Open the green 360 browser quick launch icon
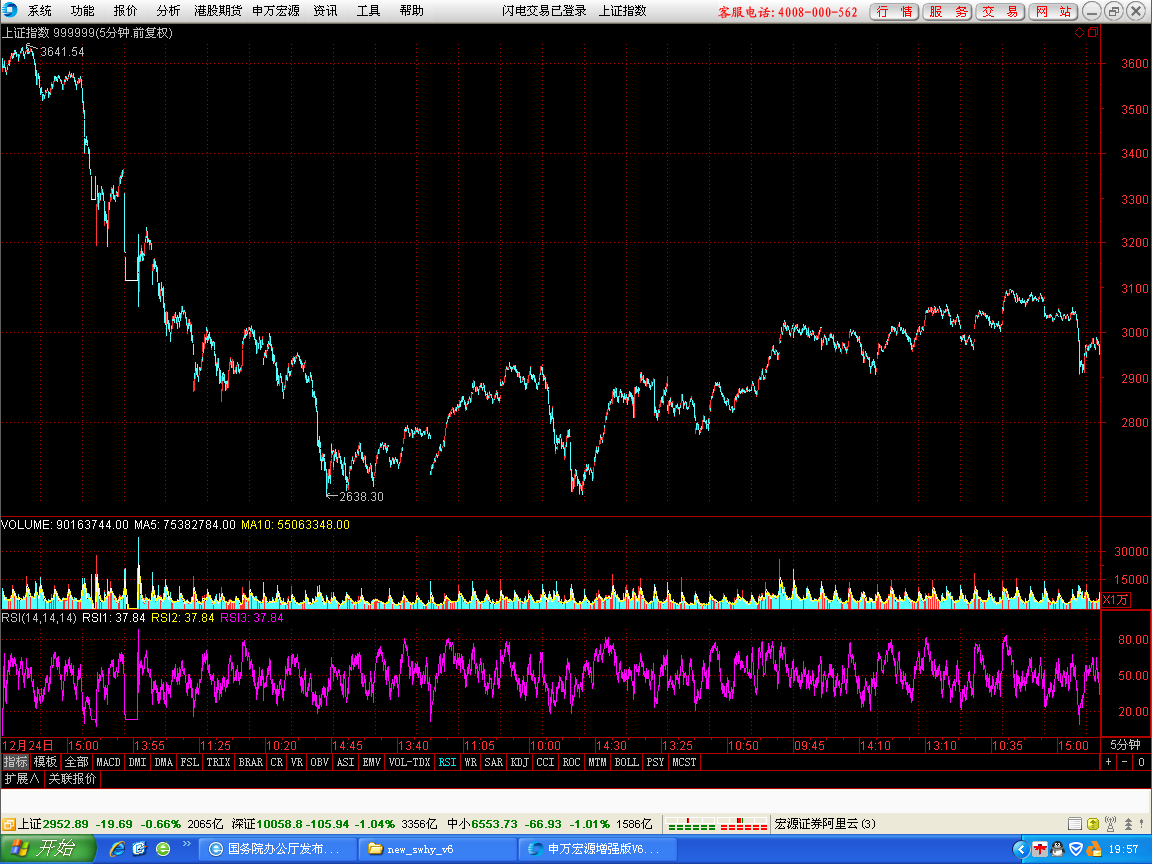1152x864 pixels. 163,849
